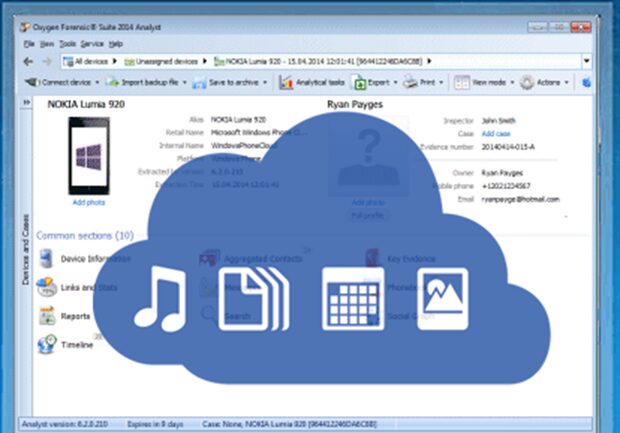Click the Print toolbar icon
Screen dimensions: 620x433
click(410, 82)
